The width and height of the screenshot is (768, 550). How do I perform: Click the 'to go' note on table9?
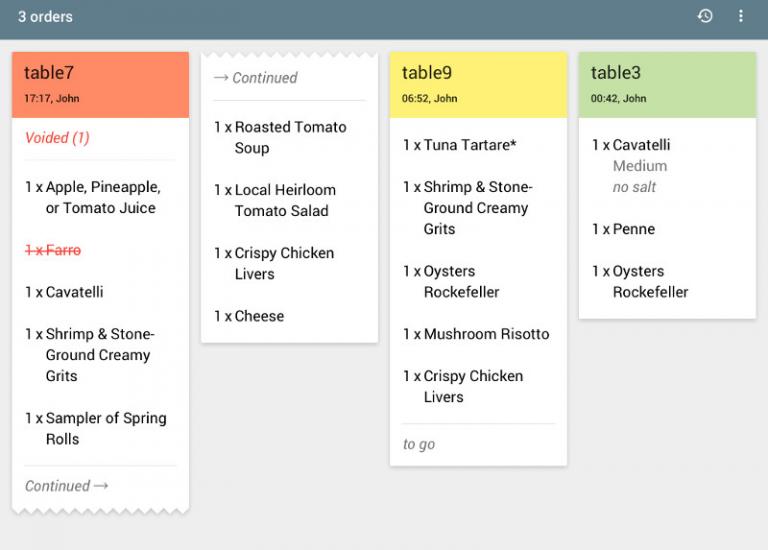point(419,444)
